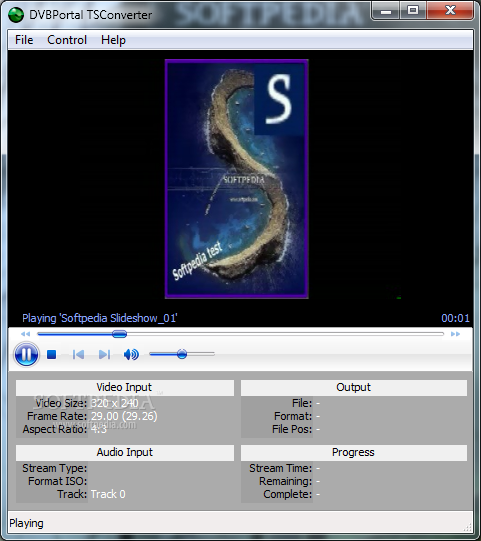Click the volume slider knob
Screen dimensions: 481x541
(182, 354)
